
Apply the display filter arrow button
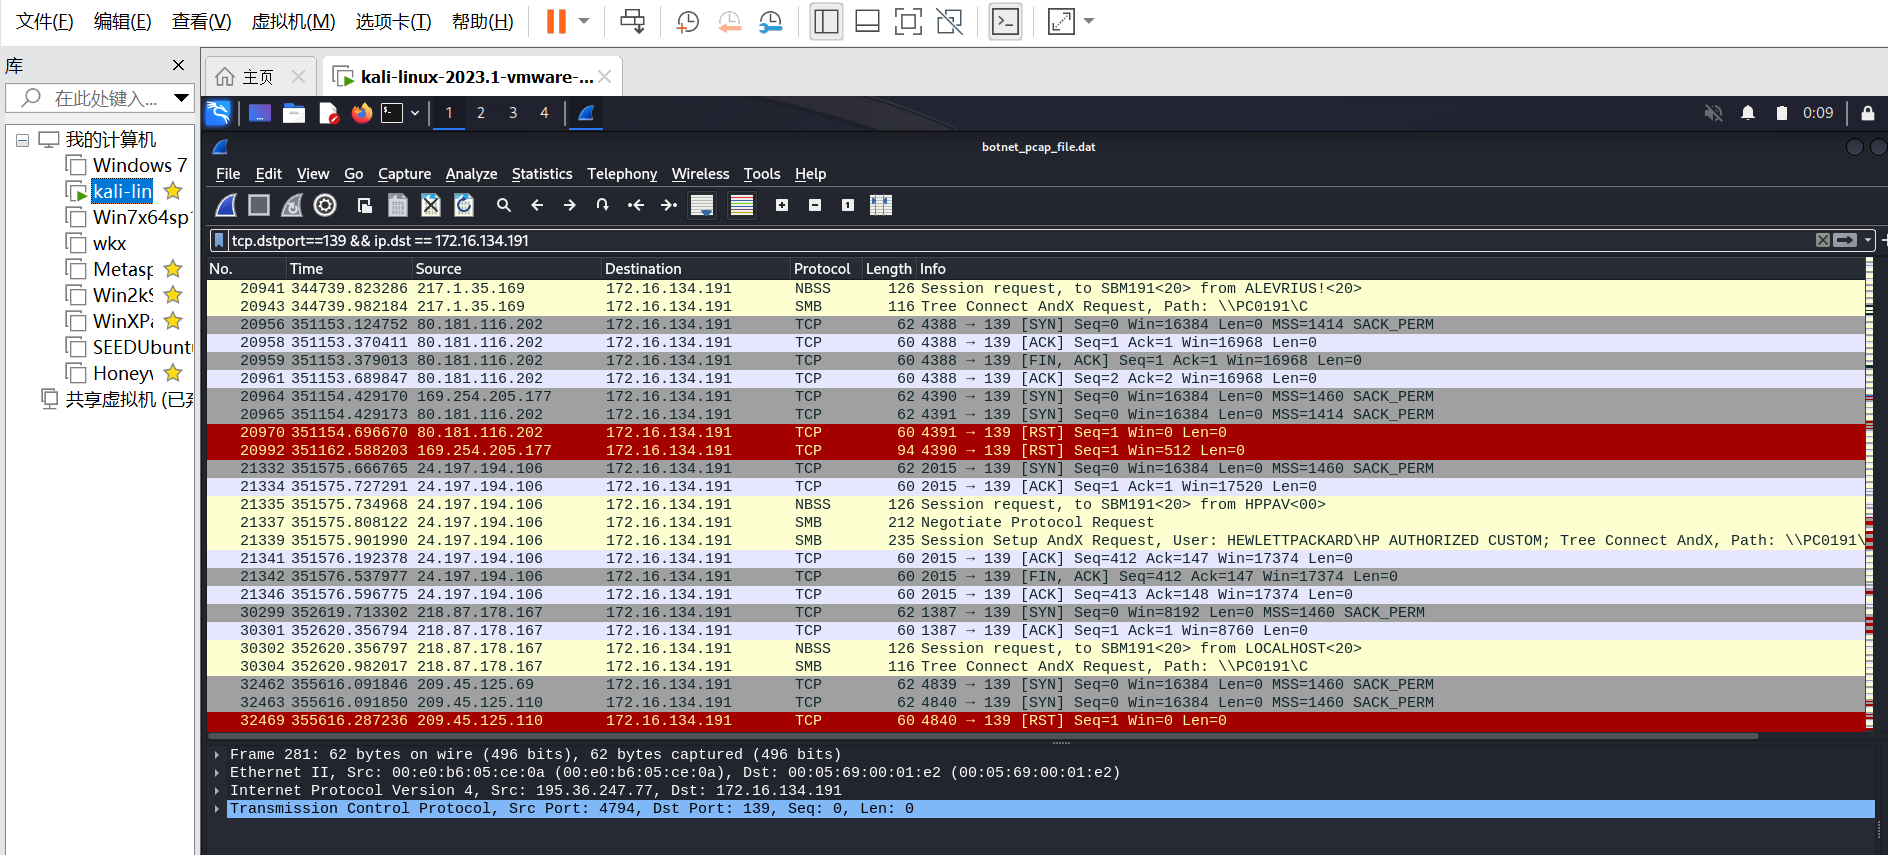pyautogui.click(x=1845, y=240)
